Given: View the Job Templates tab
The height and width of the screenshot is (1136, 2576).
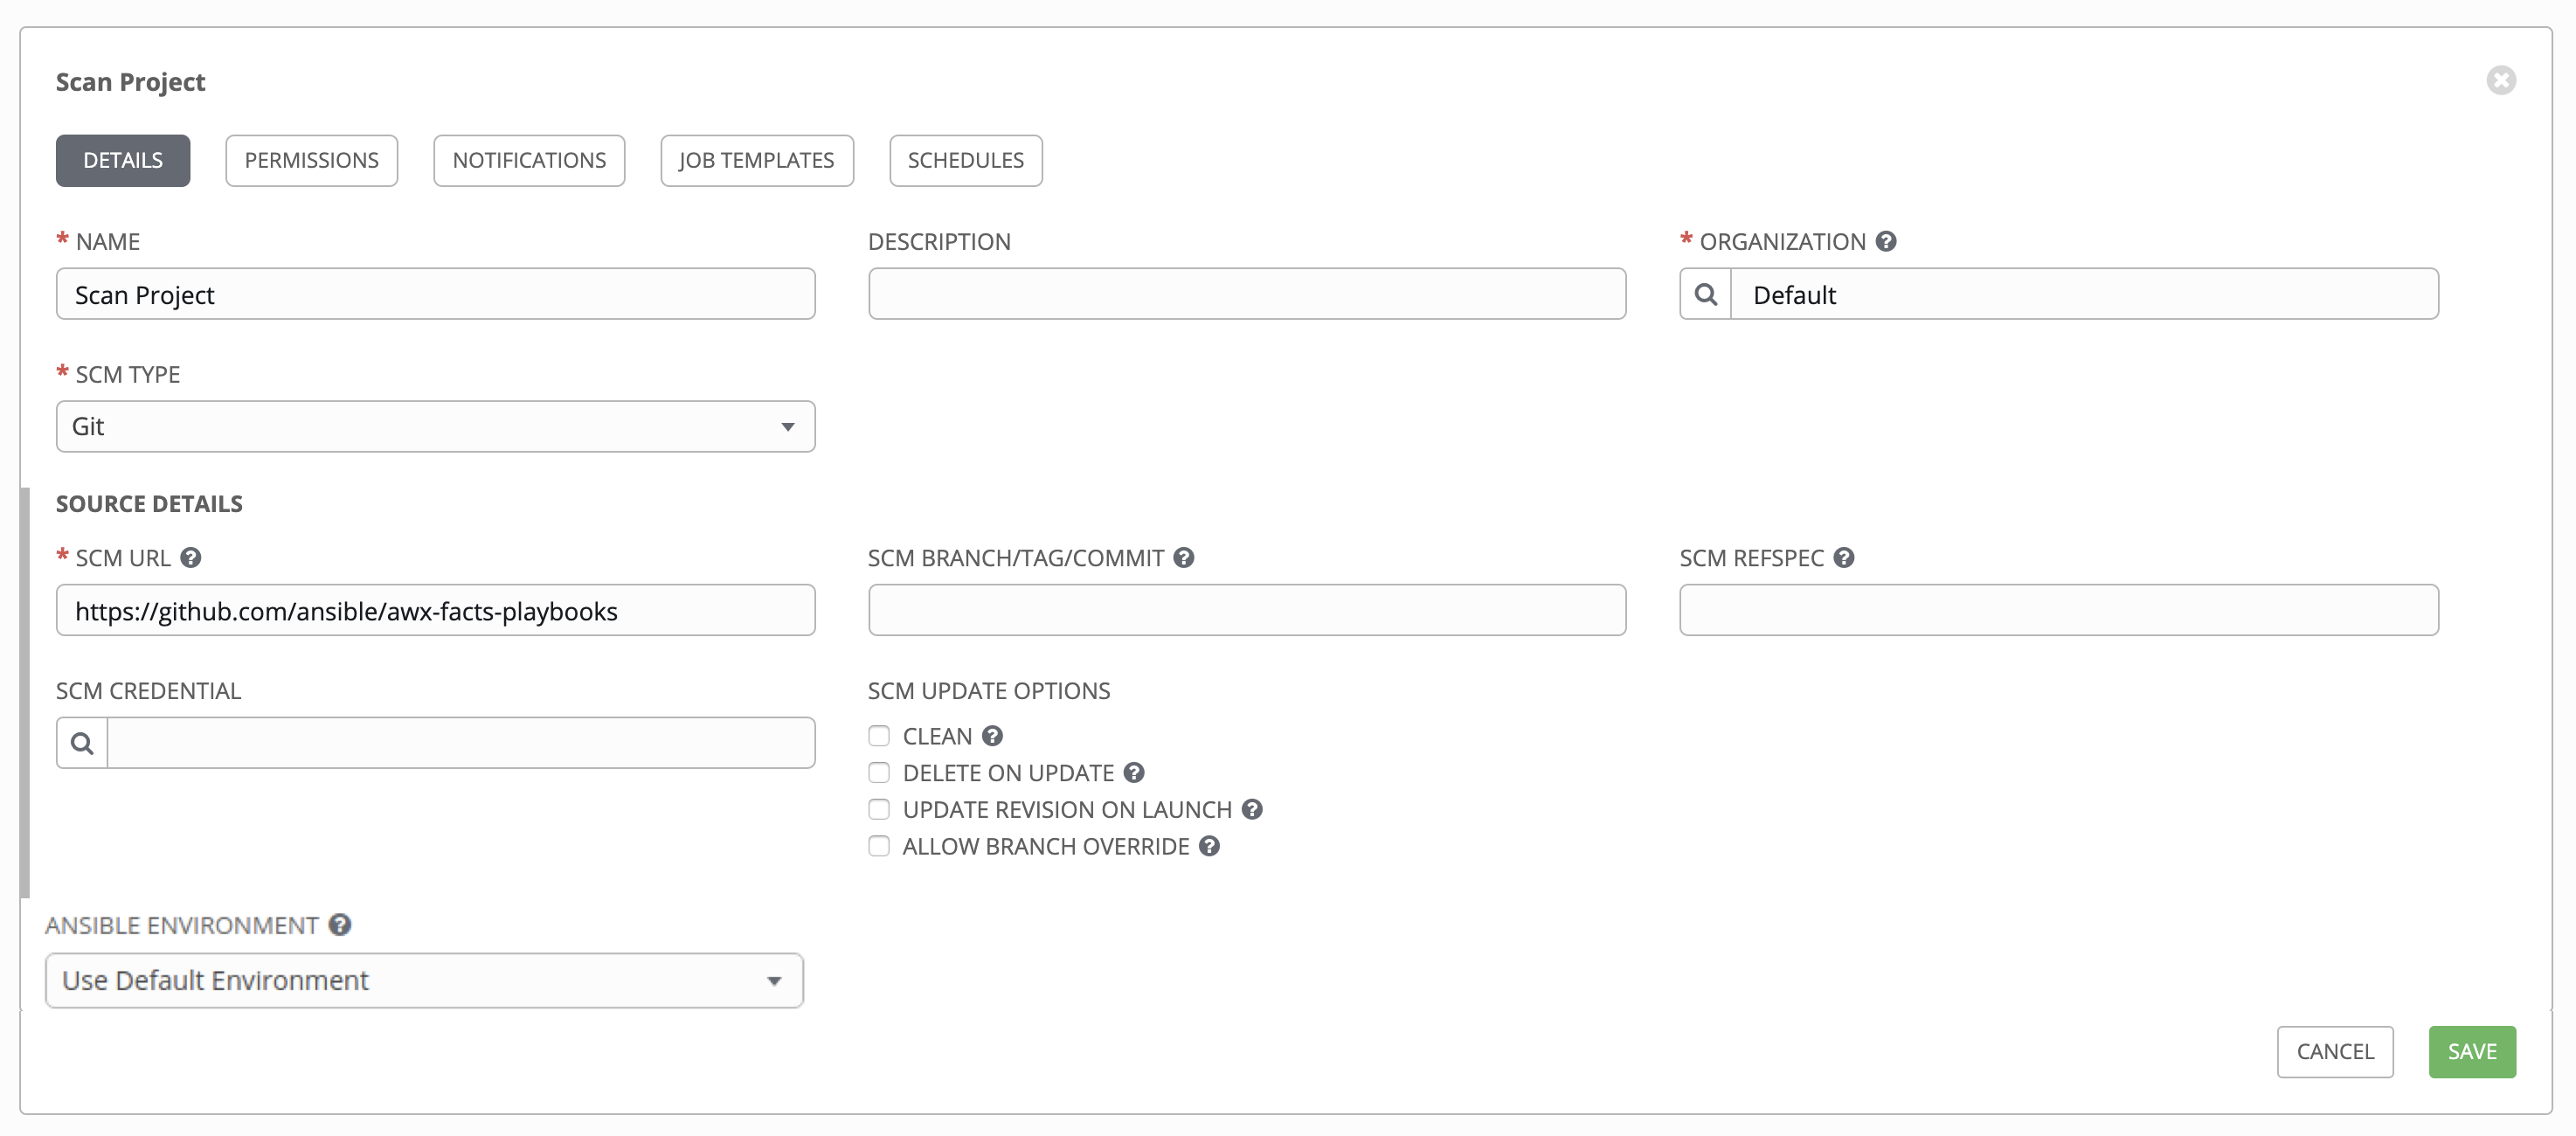Looking at the screenshot, I should click(x=757, y=160).
